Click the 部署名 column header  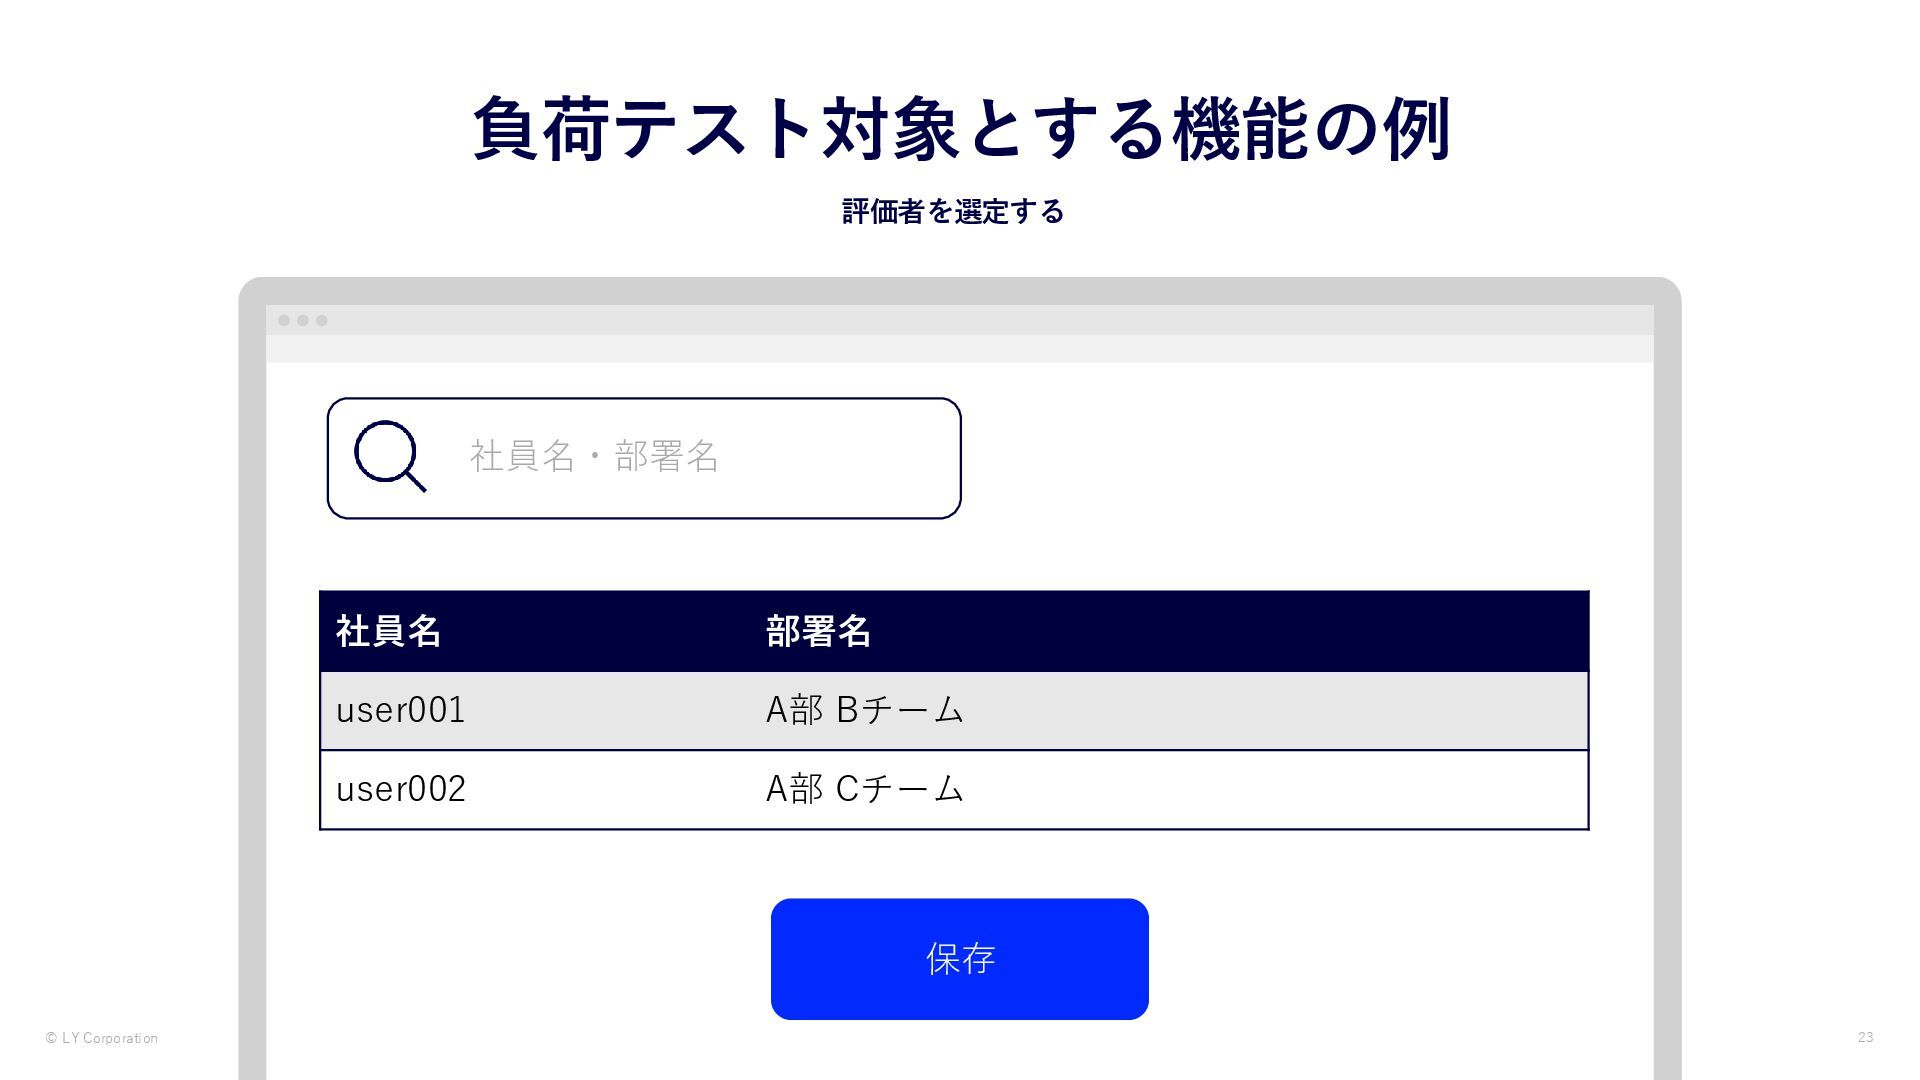pos(818,631)
